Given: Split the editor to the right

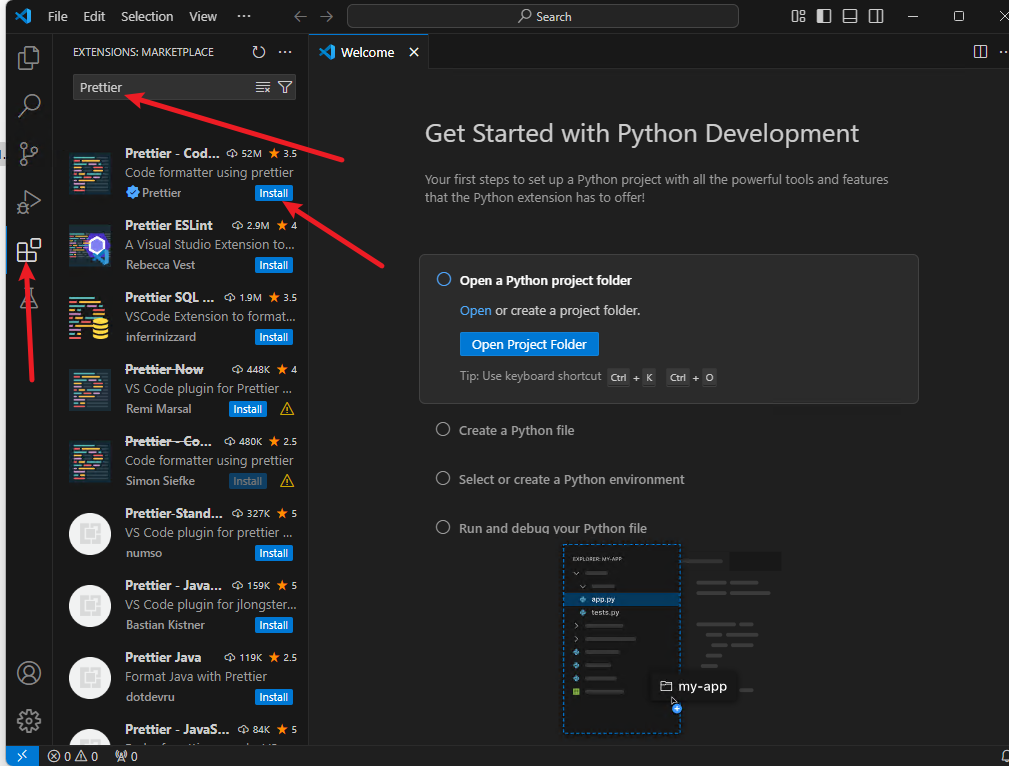Looking at the screenshot, I should tap(980, 51).
